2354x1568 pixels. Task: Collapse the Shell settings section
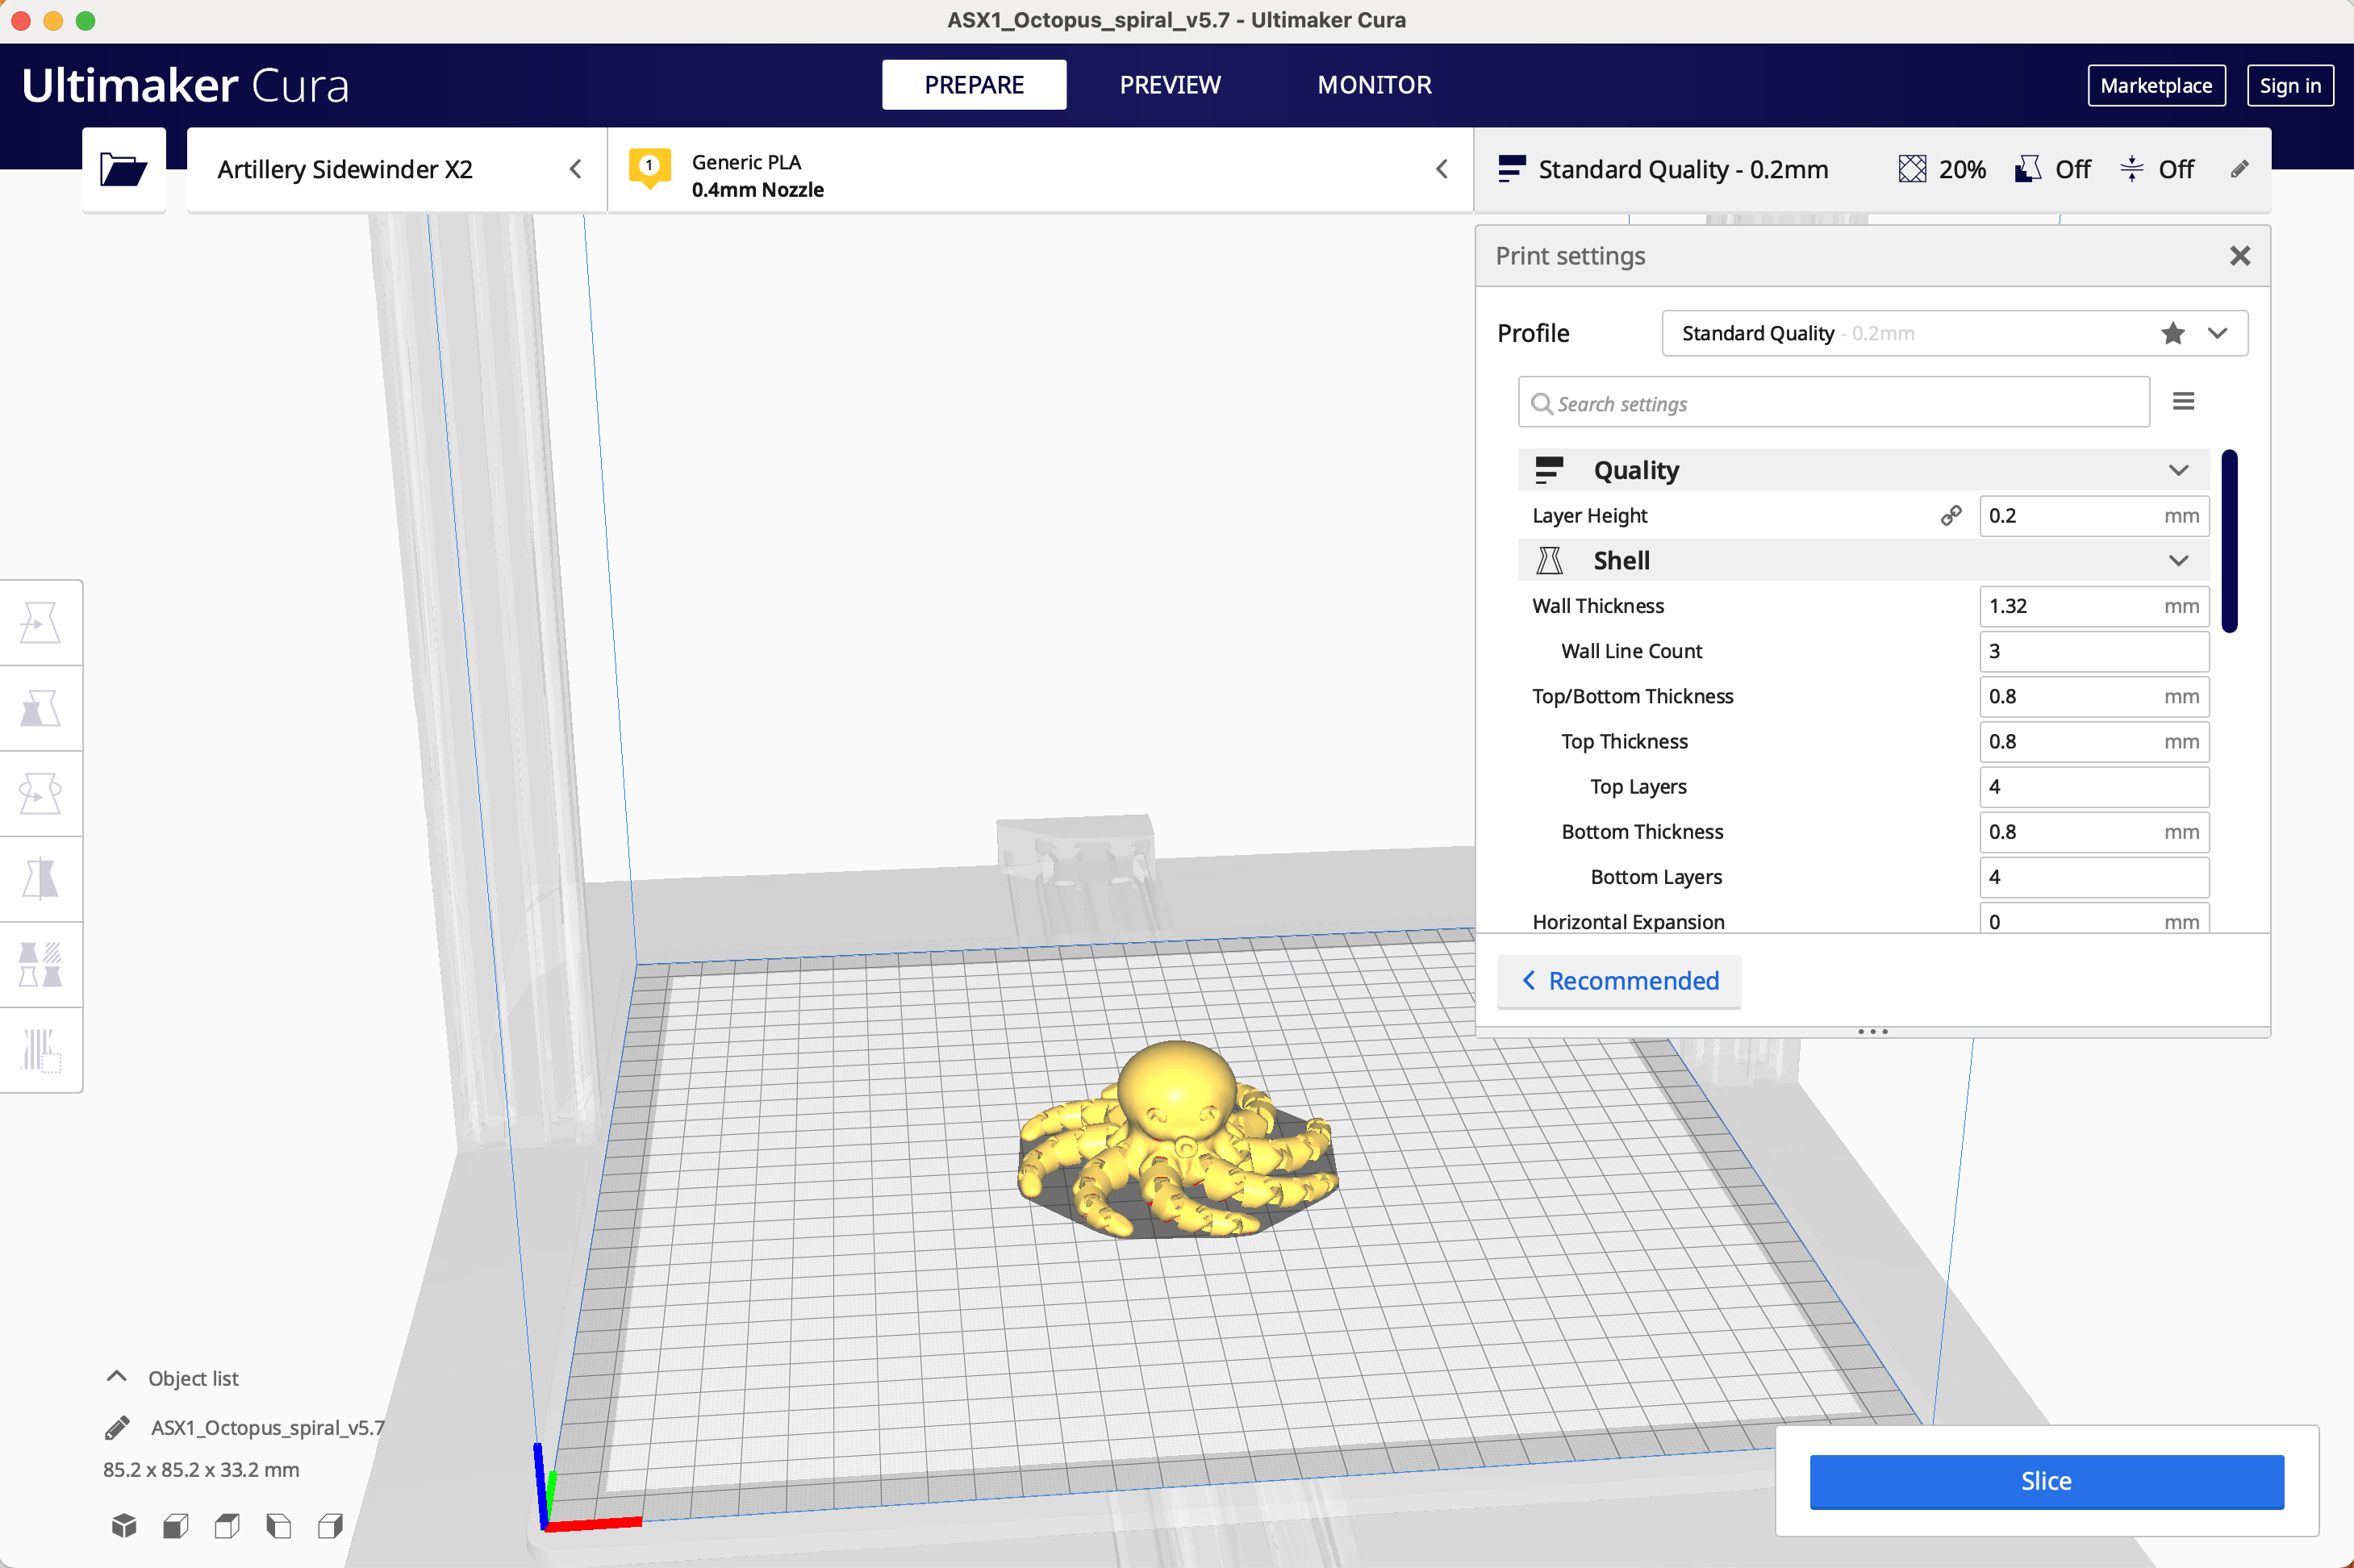2179,561
